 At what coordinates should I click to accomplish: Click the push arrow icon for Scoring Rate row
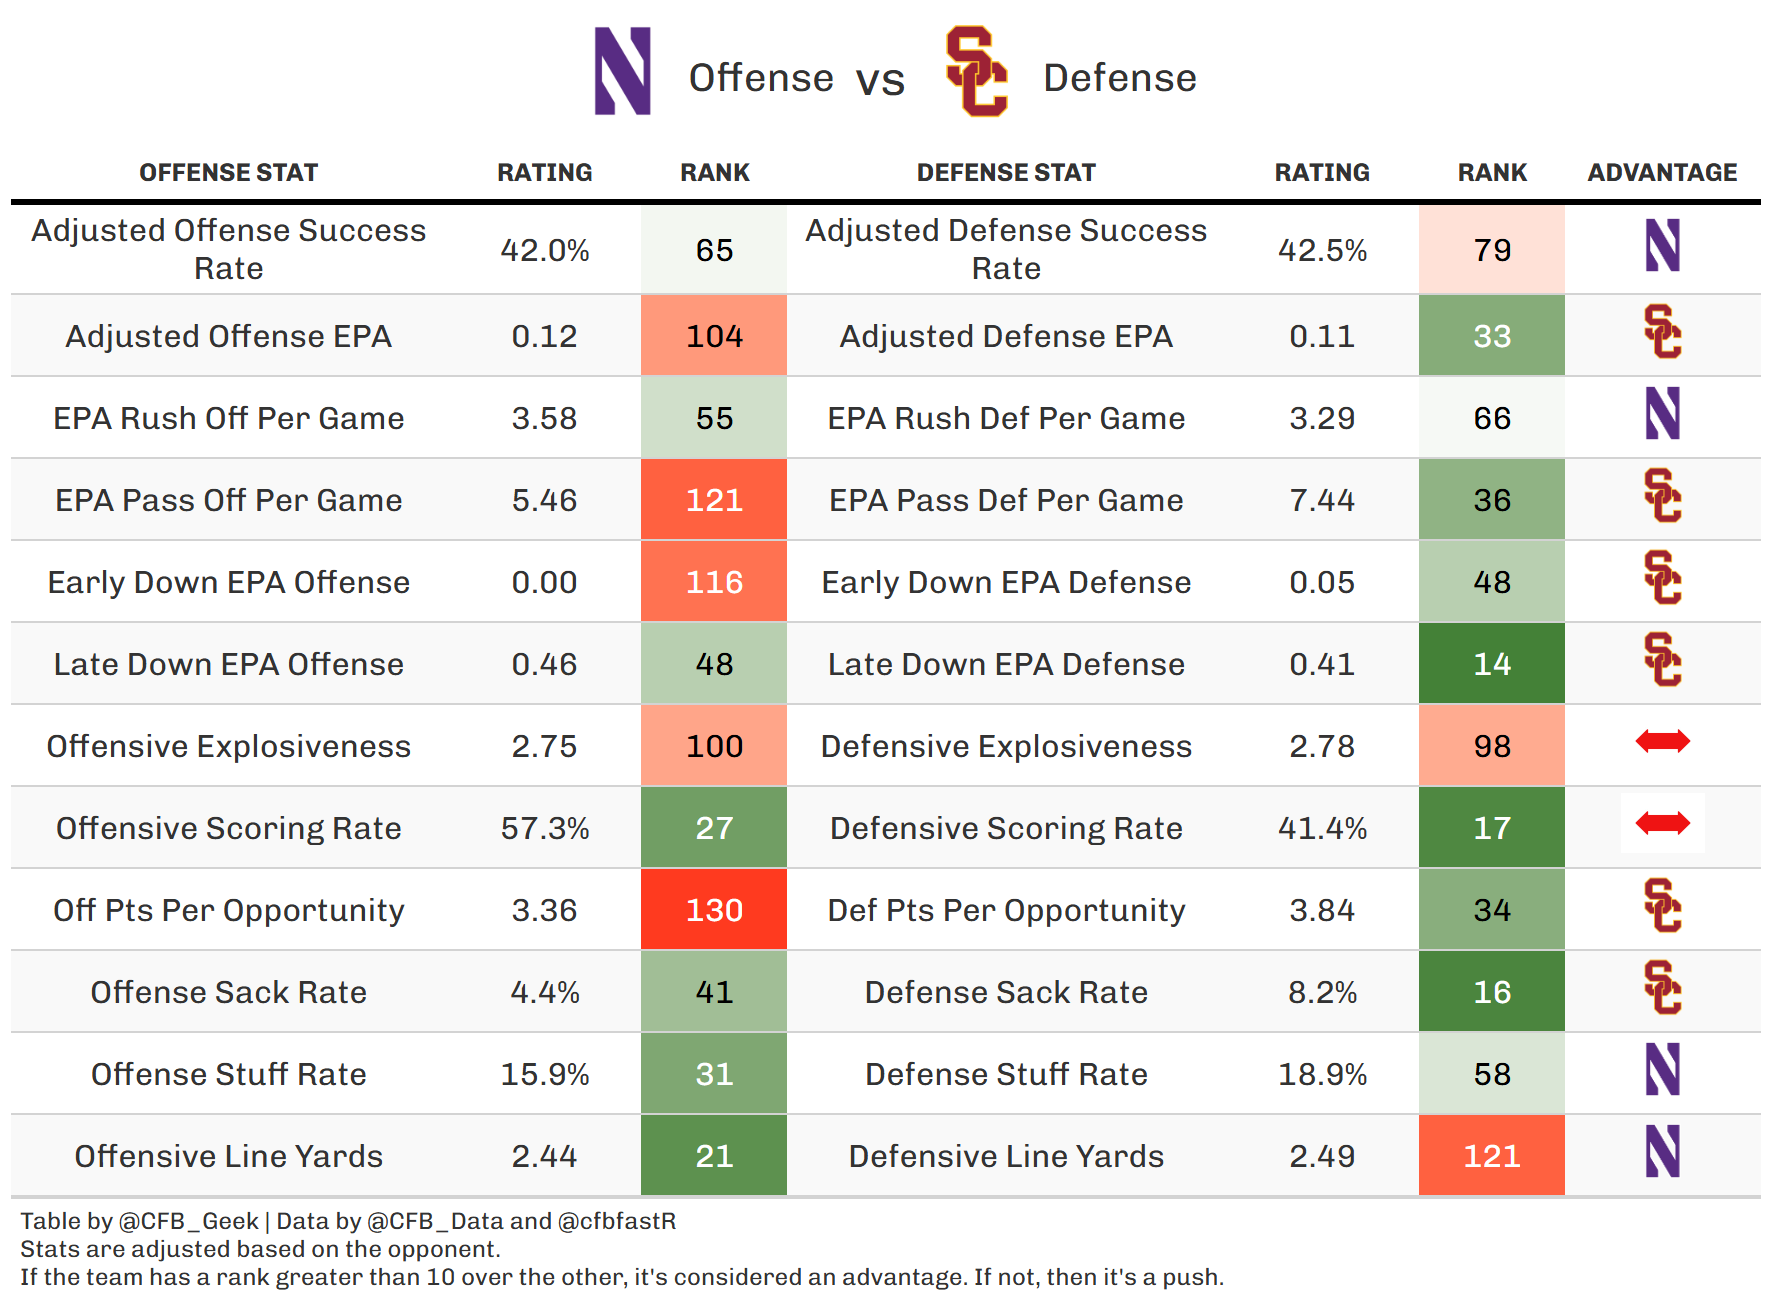(1662, 823)
